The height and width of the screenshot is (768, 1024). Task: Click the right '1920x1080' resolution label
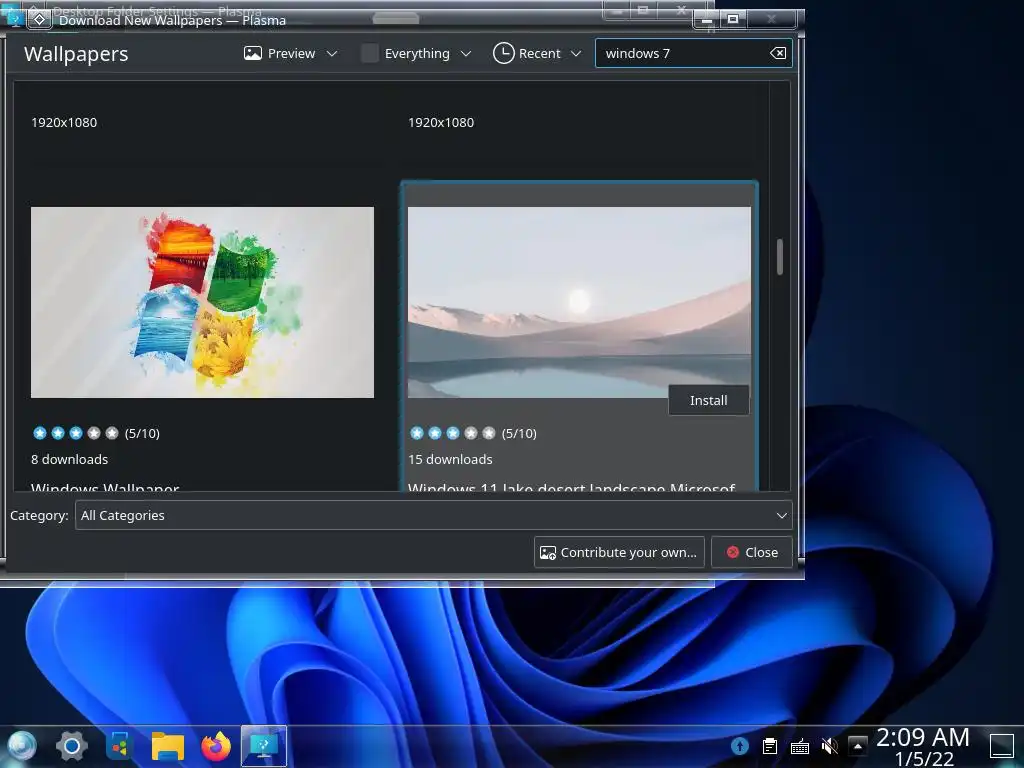[441, 122]
